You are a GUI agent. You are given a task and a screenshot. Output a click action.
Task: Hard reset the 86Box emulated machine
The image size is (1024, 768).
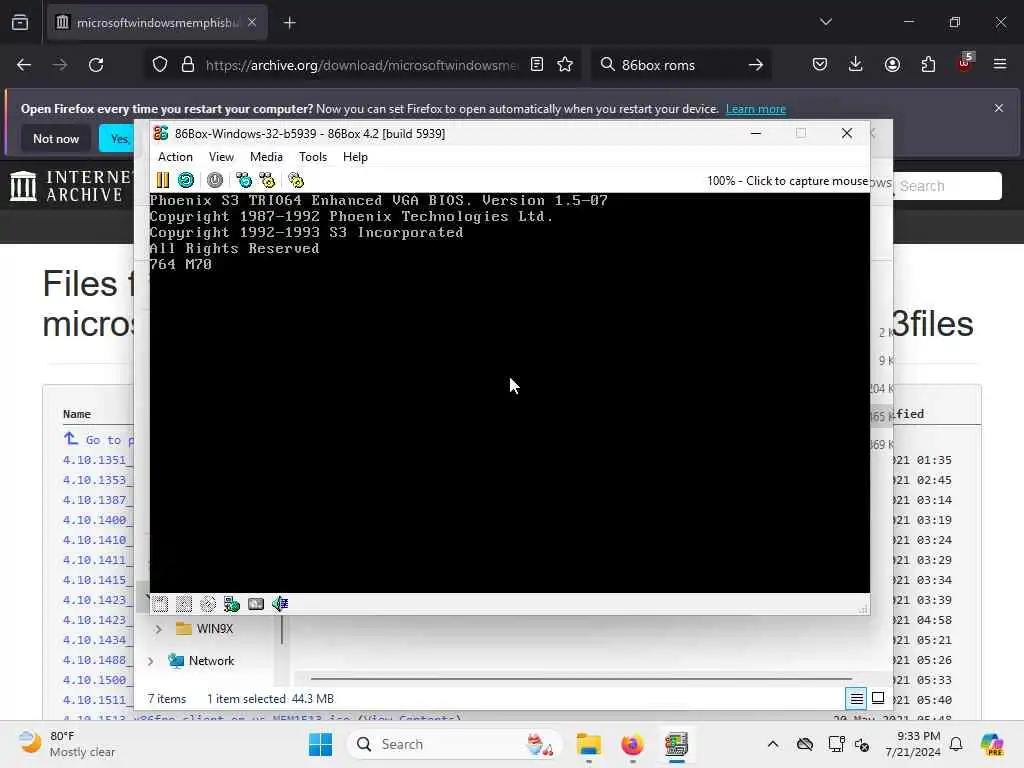click(186, 180)
